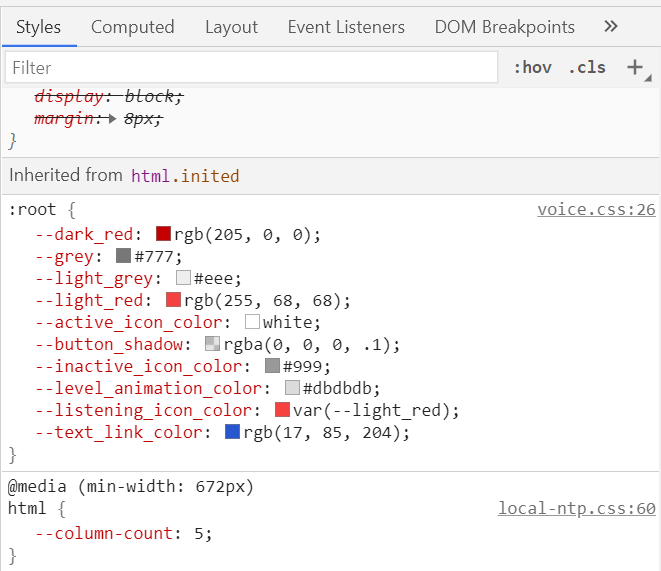Open the --dark_red color swatch
Image resolution: width=661 pixels, height=571 pixels.
tap(163, 233)
